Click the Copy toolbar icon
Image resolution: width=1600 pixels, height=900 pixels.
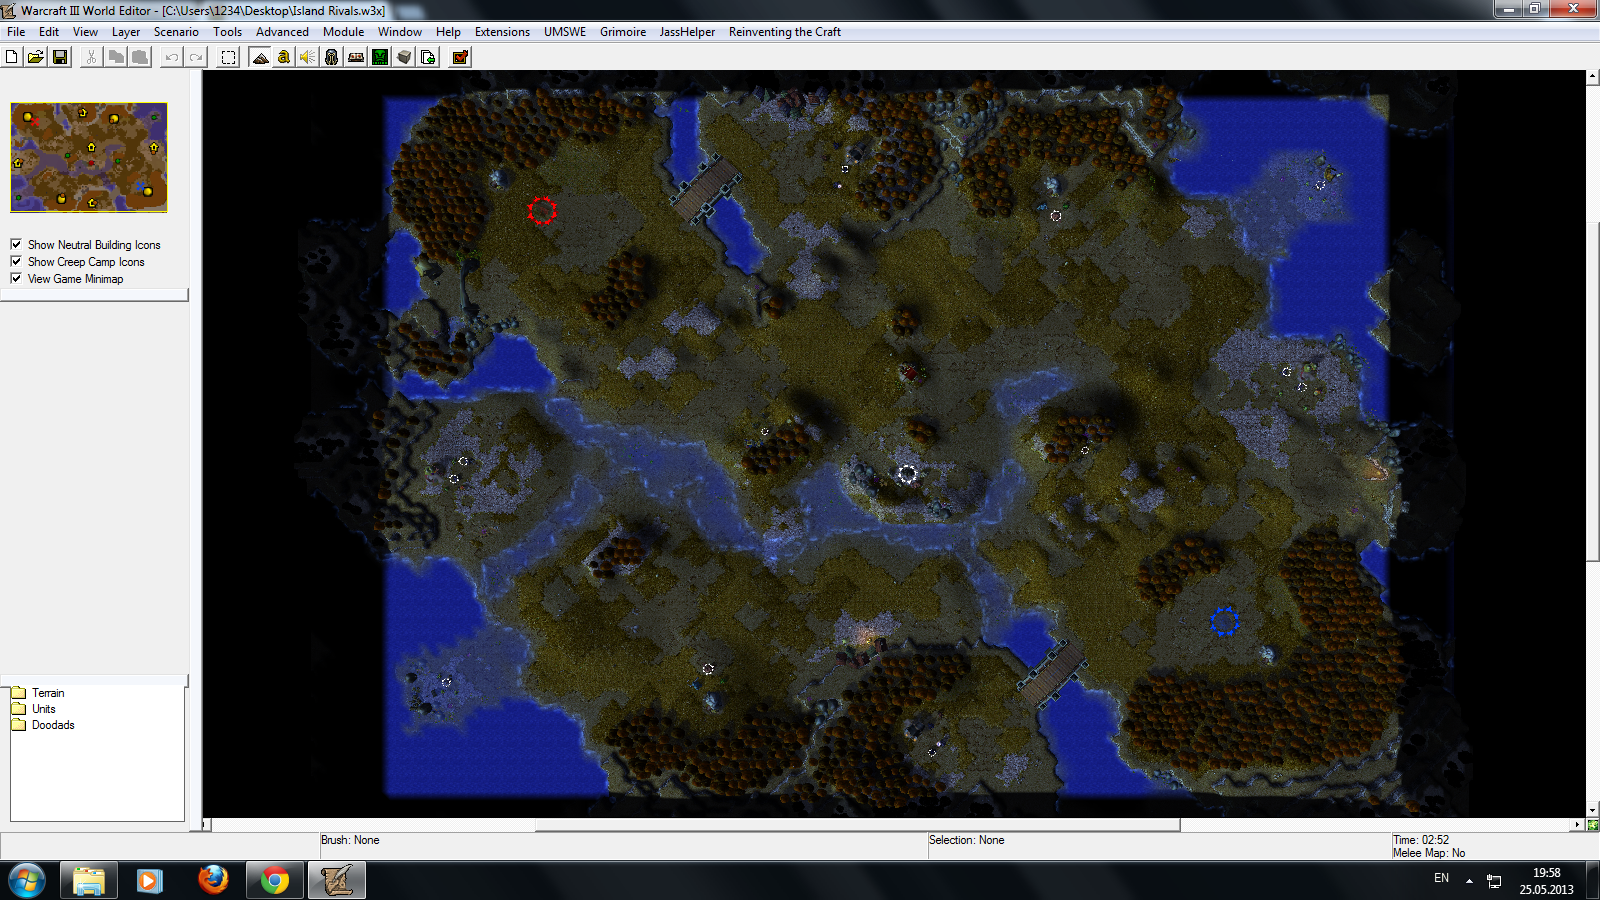click(x=116, y=57)
